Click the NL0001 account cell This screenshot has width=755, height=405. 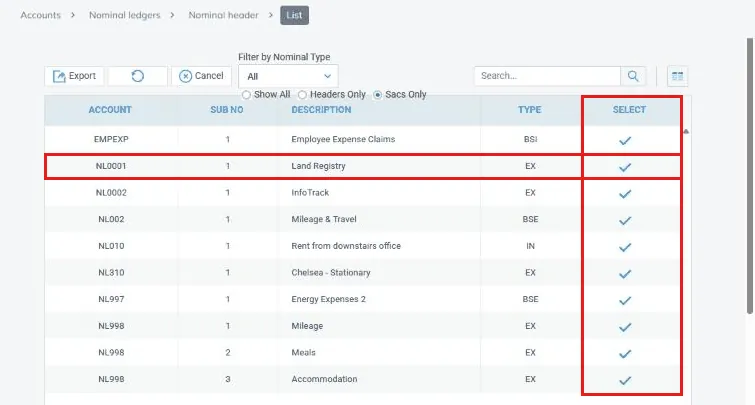111,166
